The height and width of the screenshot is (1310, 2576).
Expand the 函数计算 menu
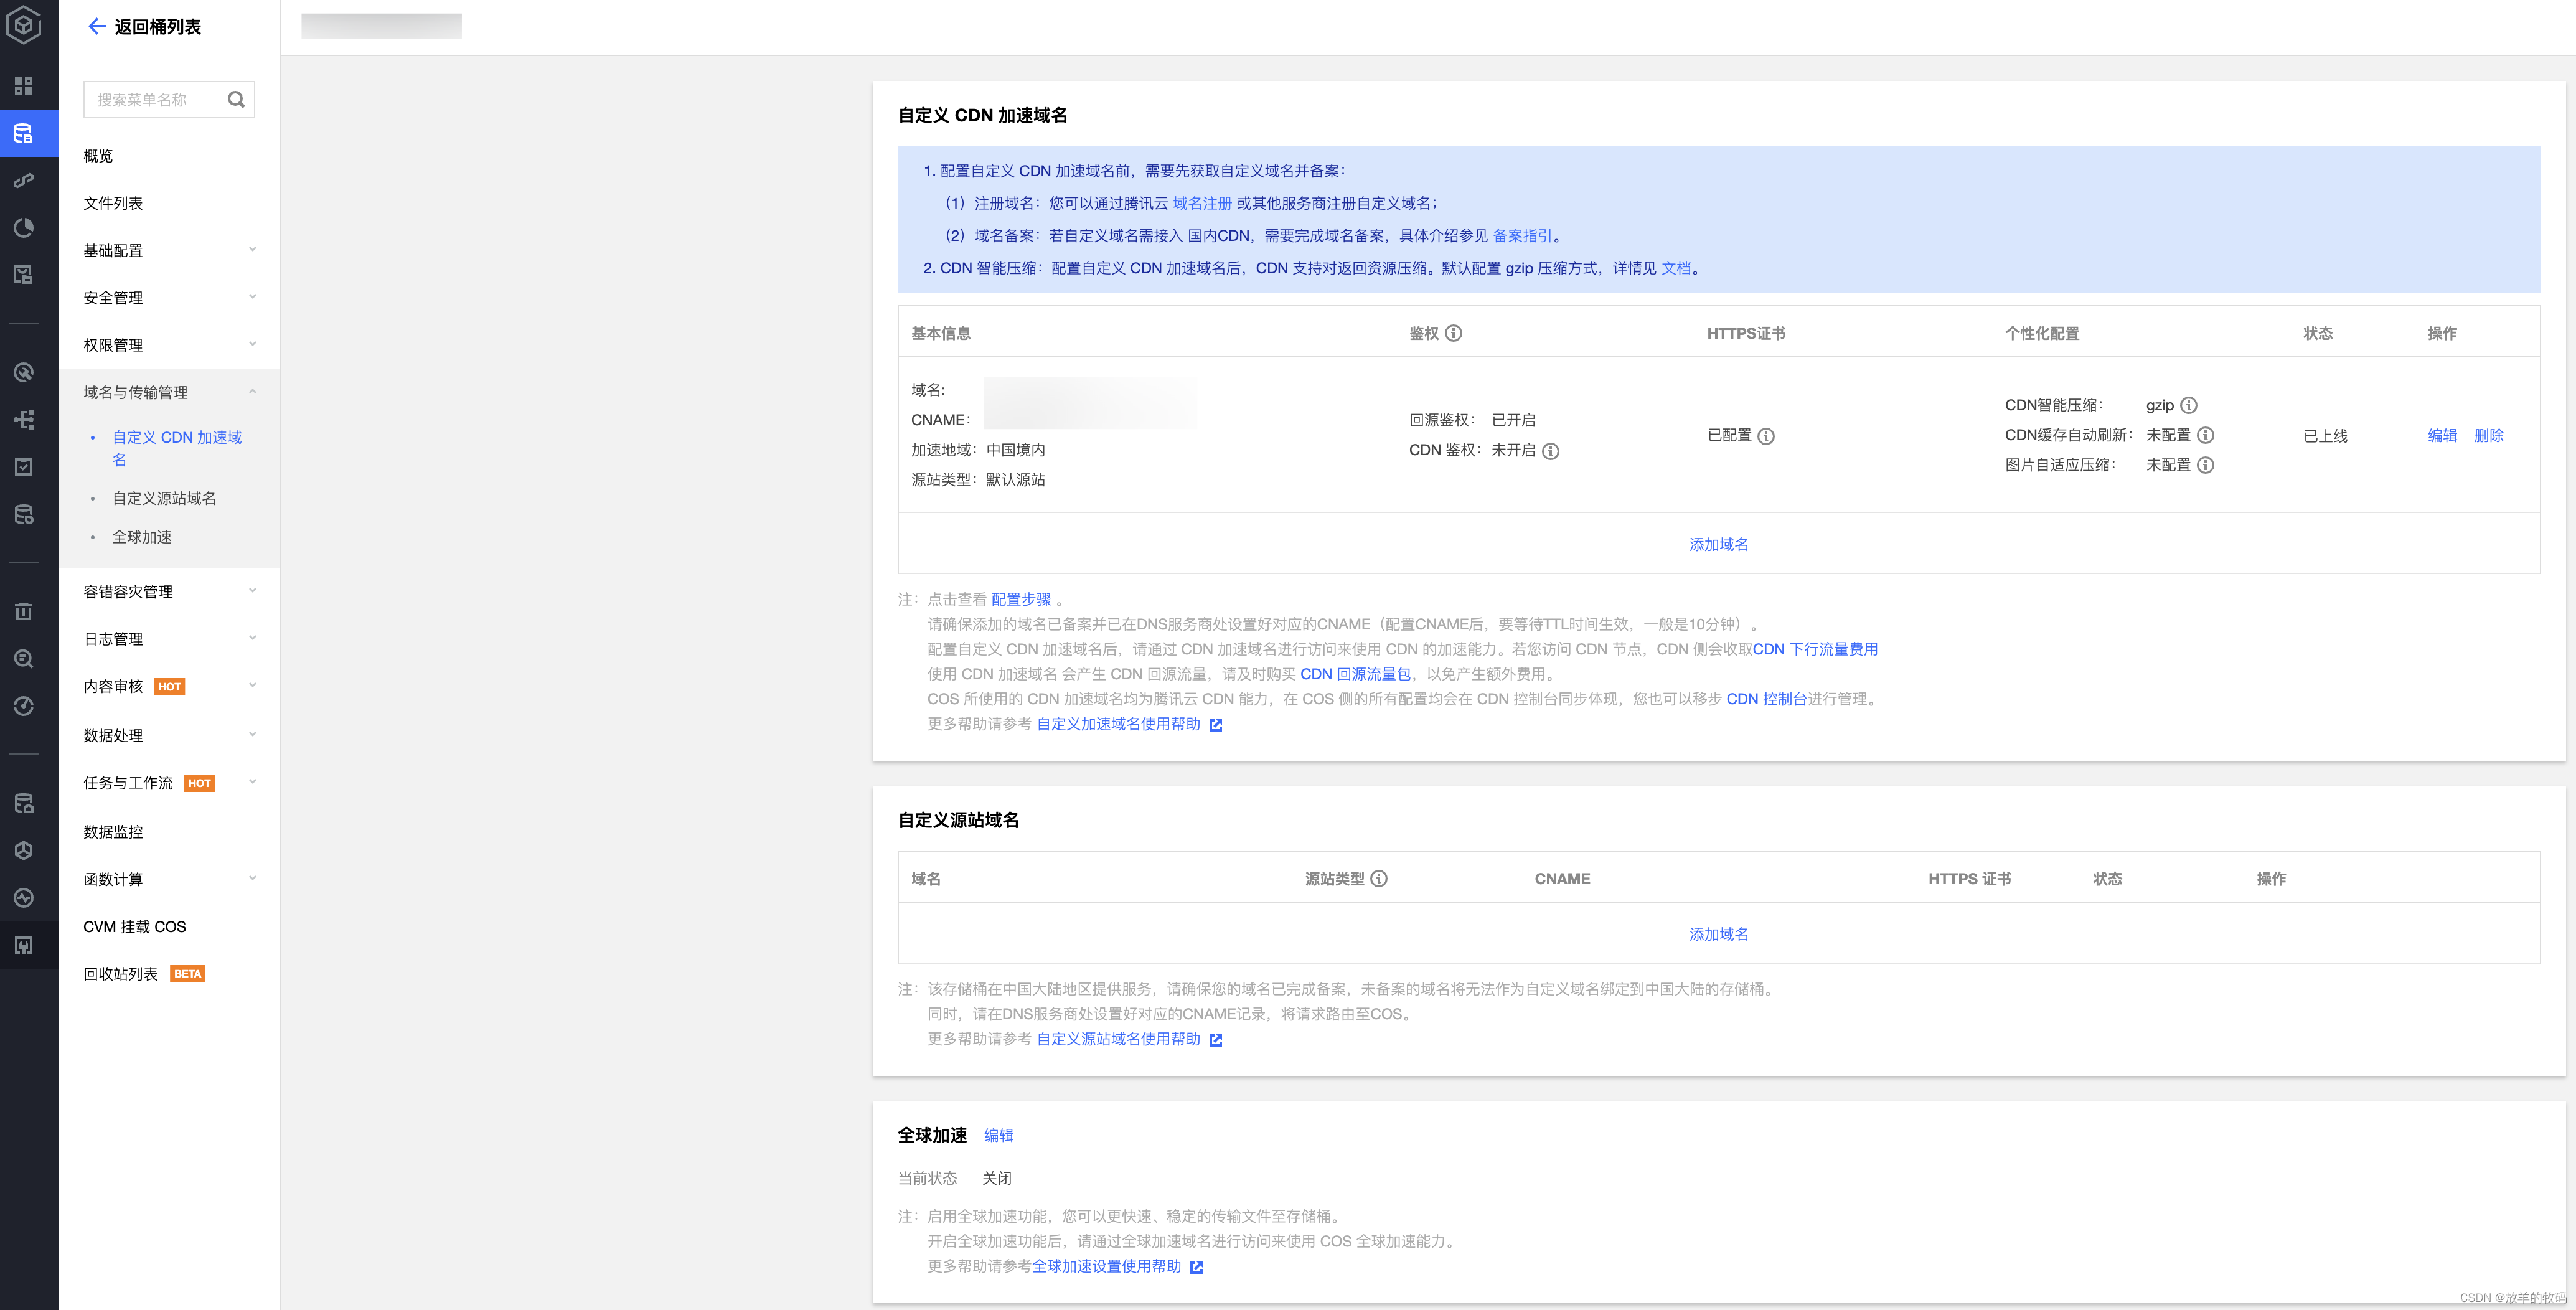coord(169,879)
